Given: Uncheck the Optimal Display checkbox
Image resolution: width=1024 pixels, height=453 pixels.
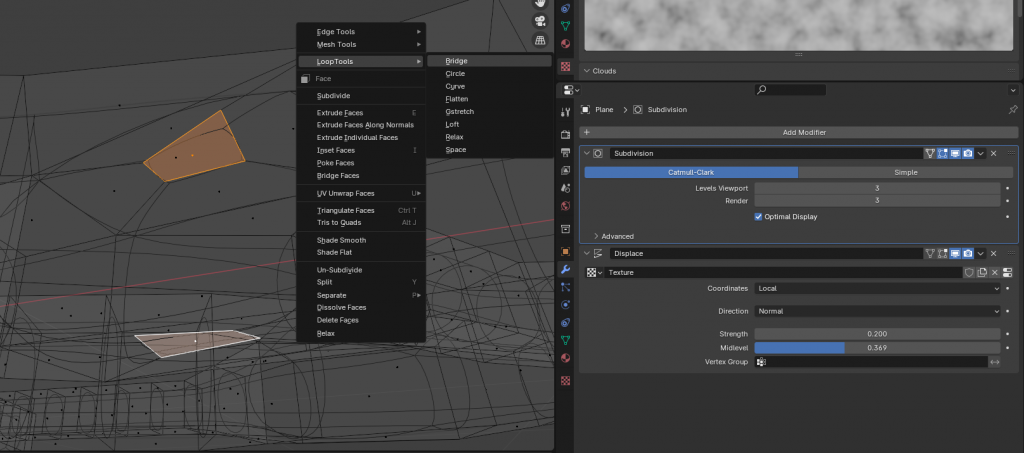Looking at the screenshot, I should (758, 216).
